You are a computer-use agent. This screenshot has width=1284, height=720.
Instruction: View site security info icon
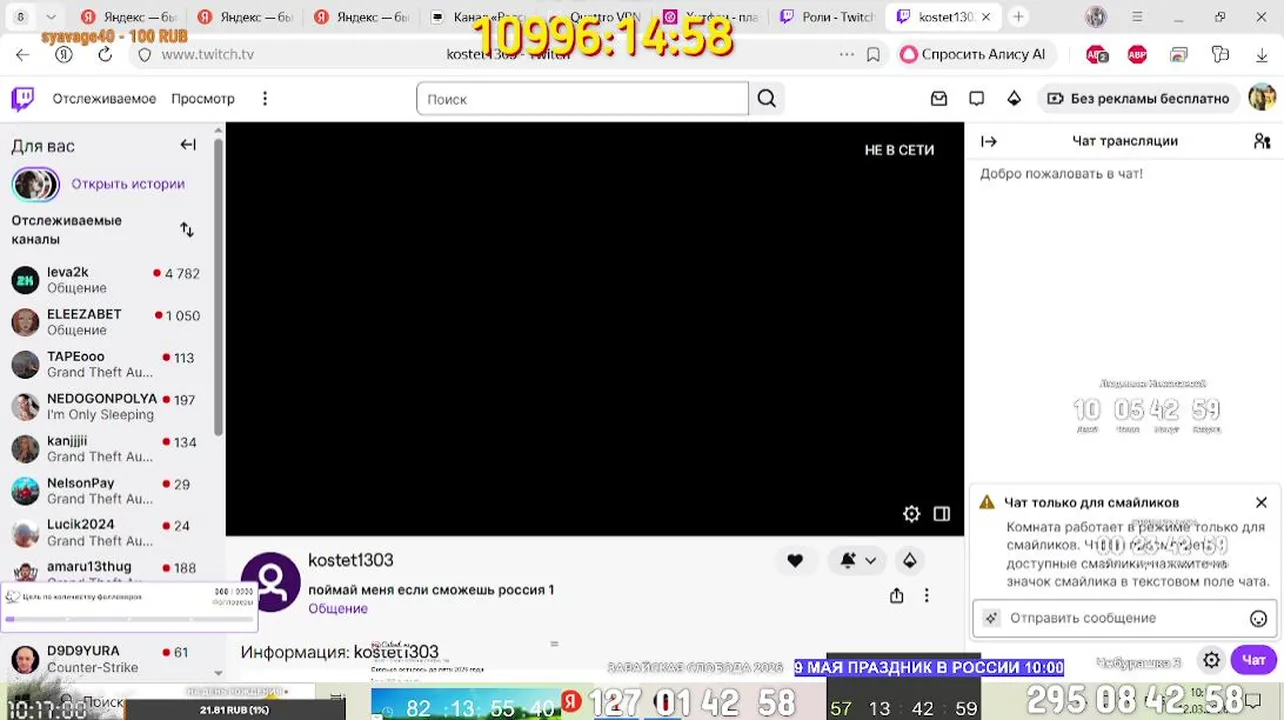click(x=144, y=55)
